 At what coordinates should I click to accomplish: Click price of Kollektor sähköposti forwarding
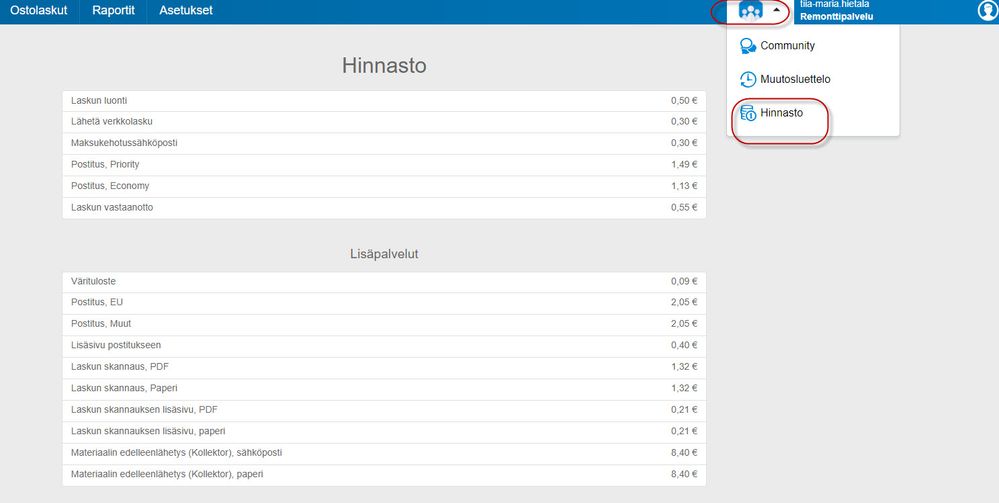click(684, 453)
